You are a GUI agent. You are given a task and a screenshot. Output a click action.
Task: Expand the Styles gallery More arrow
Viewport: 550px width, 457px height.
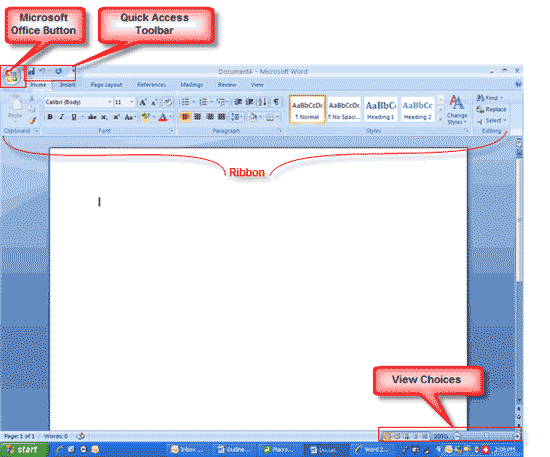441,119
